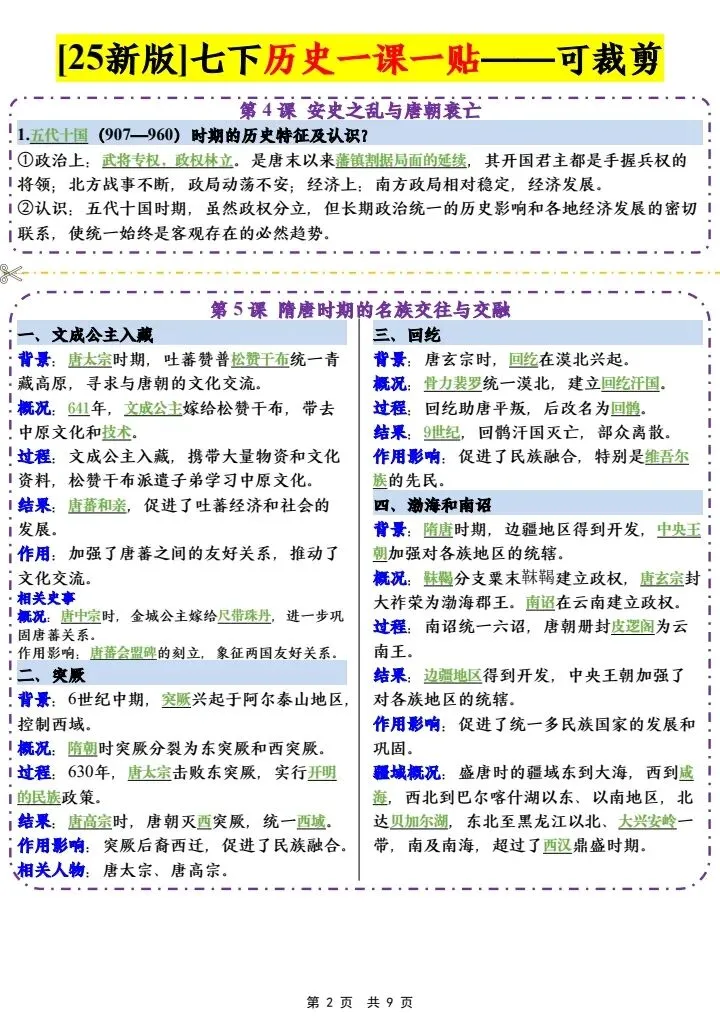Click the underlined term '唐蕃会盟碑'
The image size is (720, 1020).
123,652
